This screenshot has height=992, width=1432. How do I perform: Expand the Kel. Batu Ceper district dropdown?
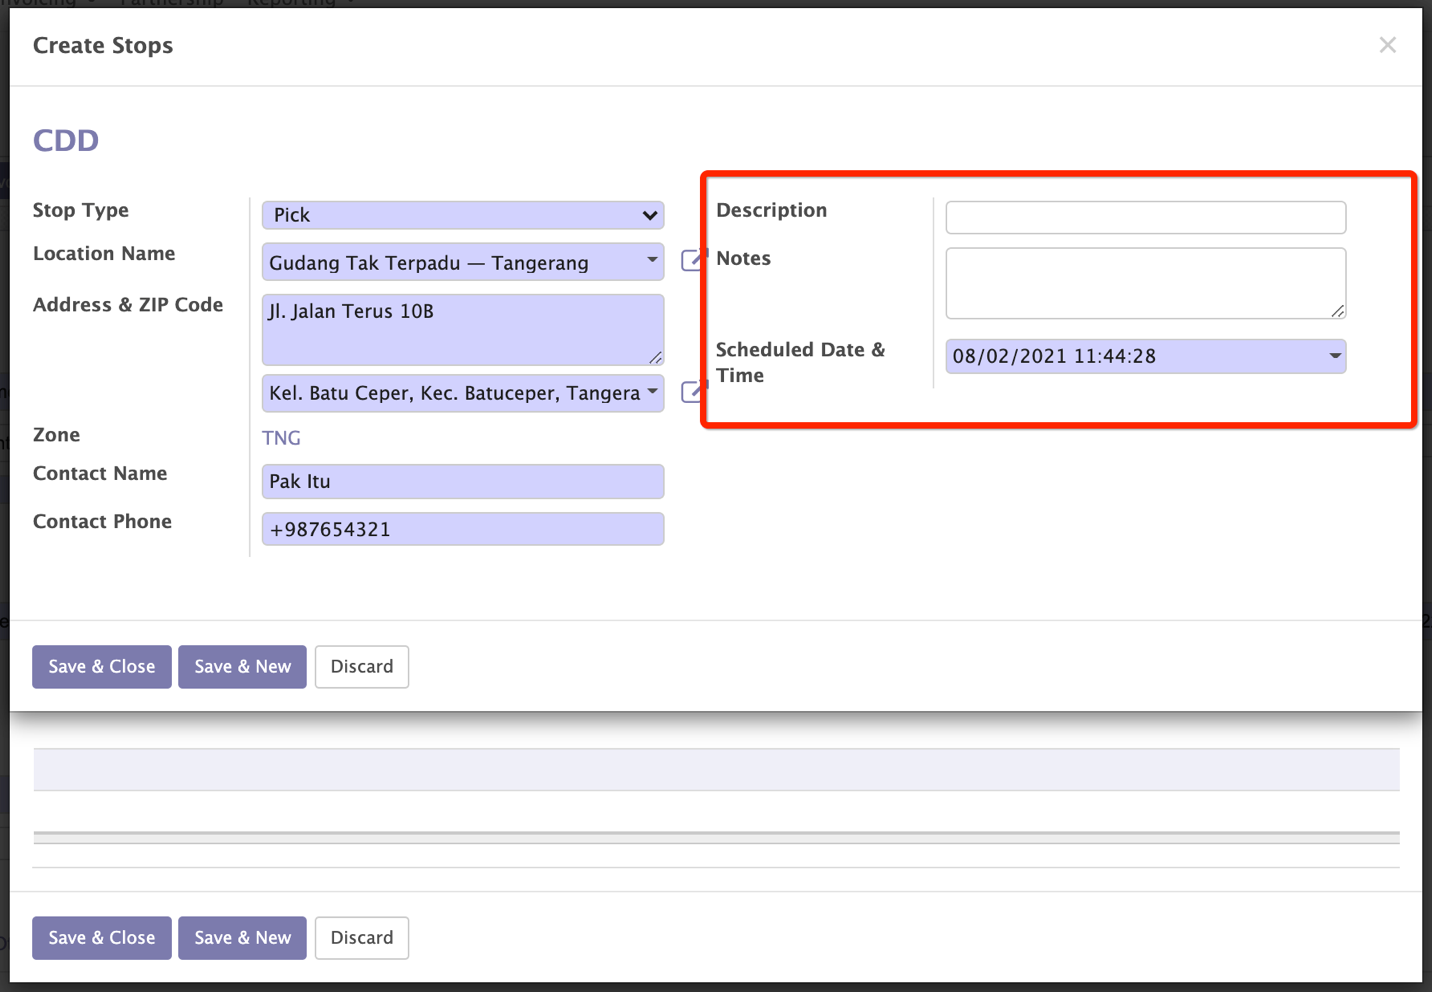click(652, 392)
